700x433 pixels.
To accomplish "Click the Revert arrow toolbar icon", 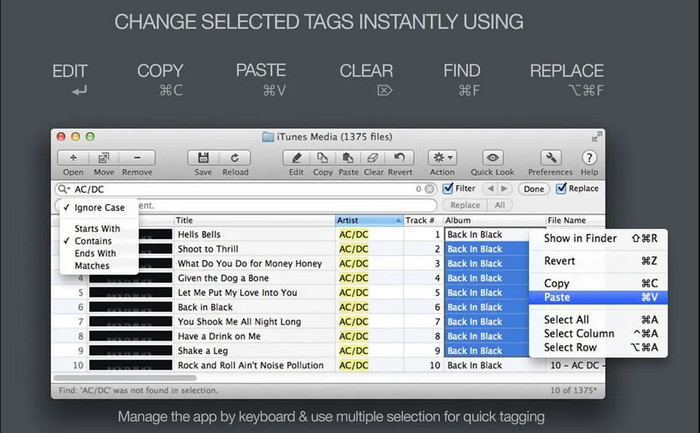I will pos(400,158).
